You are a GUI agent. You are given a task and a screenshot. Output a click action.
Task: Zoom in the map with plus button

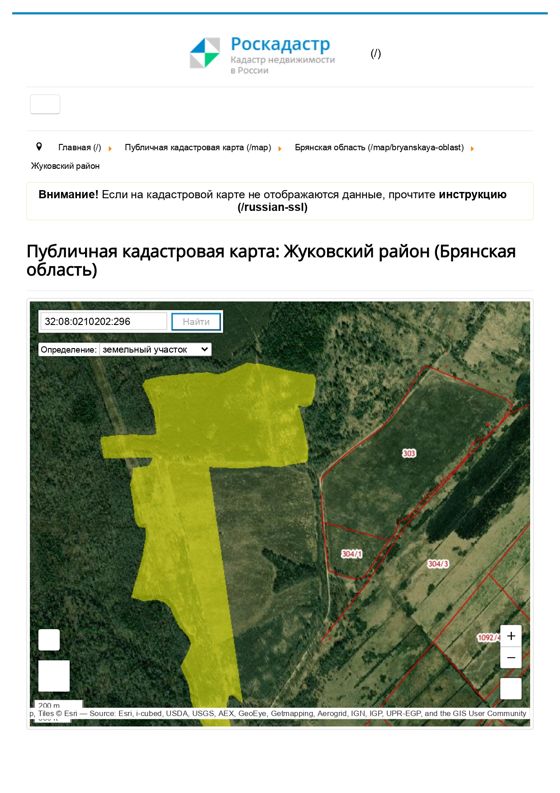pos(511,636)
